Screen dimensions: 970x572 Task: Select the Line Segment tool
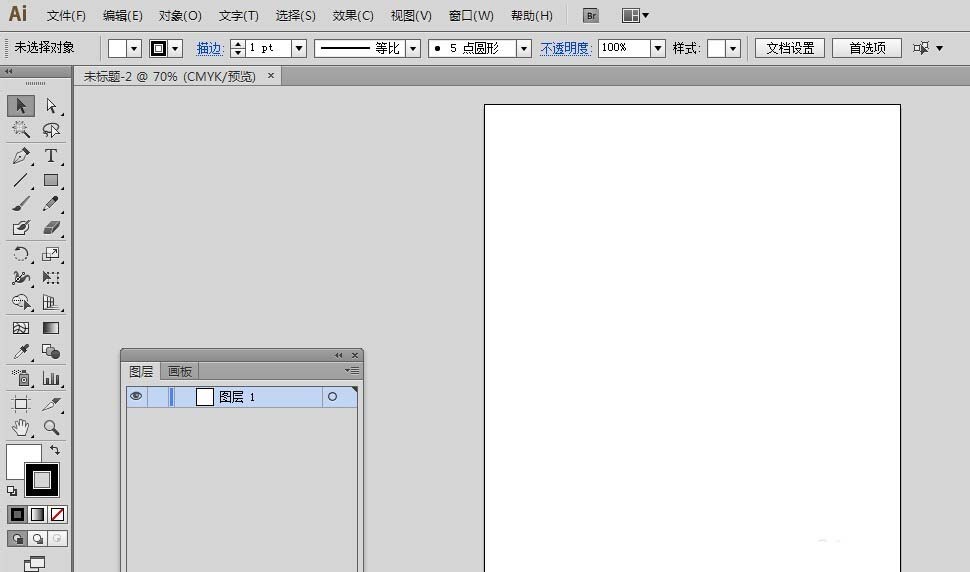click(20, 180)
